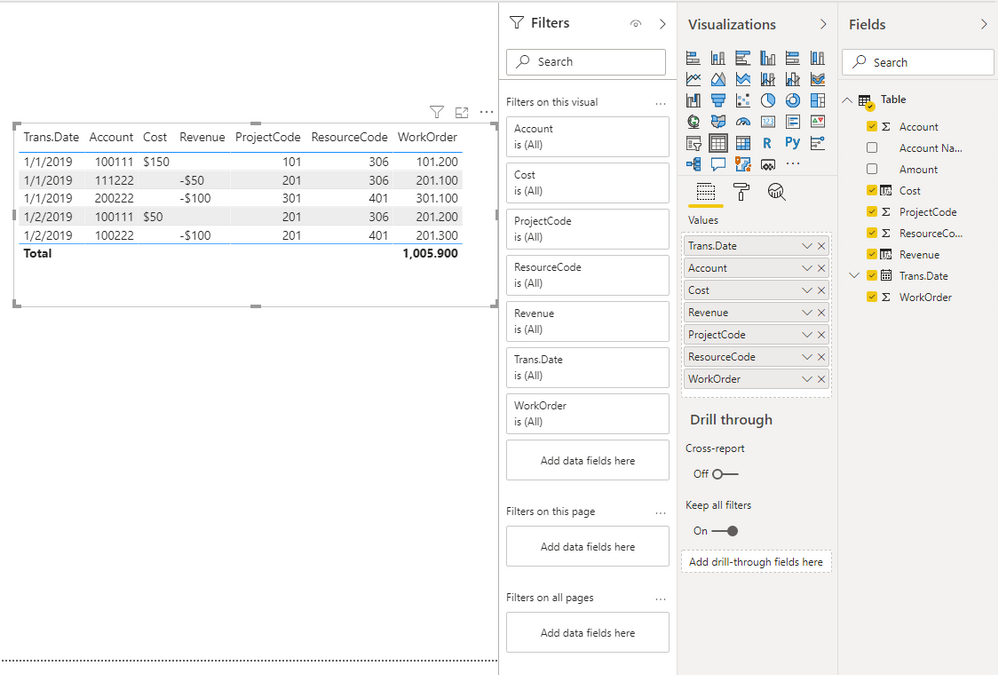Collapse the Filters pane chevron
The width and height of the screenshot is (998, 675).
[x=663, y=24]
